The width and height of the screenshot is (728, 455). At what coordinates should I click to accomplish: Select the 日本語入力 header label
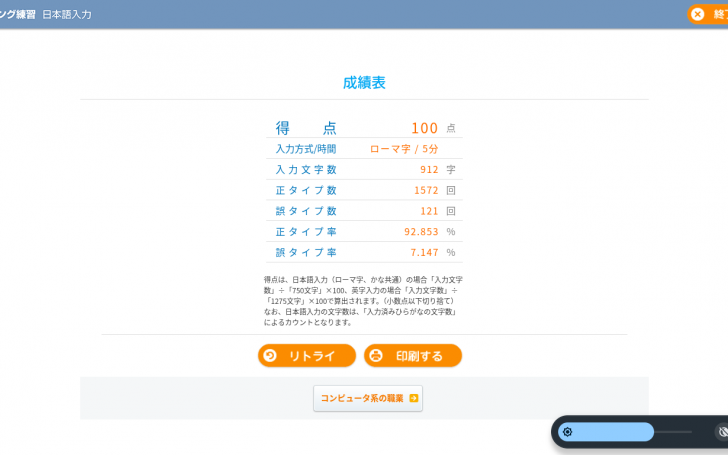[x=67, y=14]
